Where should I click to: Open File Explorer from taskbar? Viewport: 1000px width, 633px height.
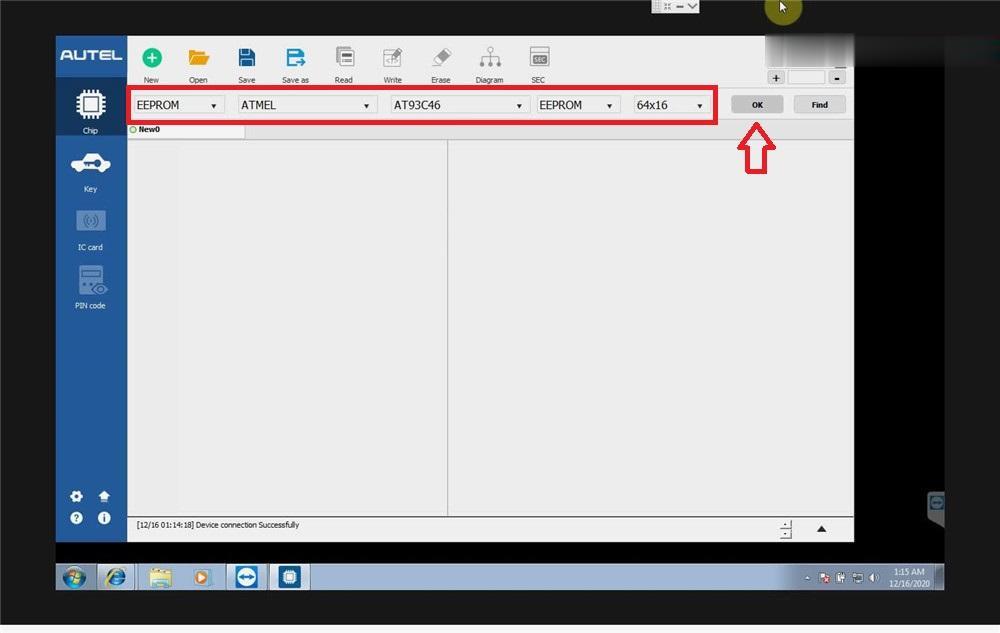point(160,578)
